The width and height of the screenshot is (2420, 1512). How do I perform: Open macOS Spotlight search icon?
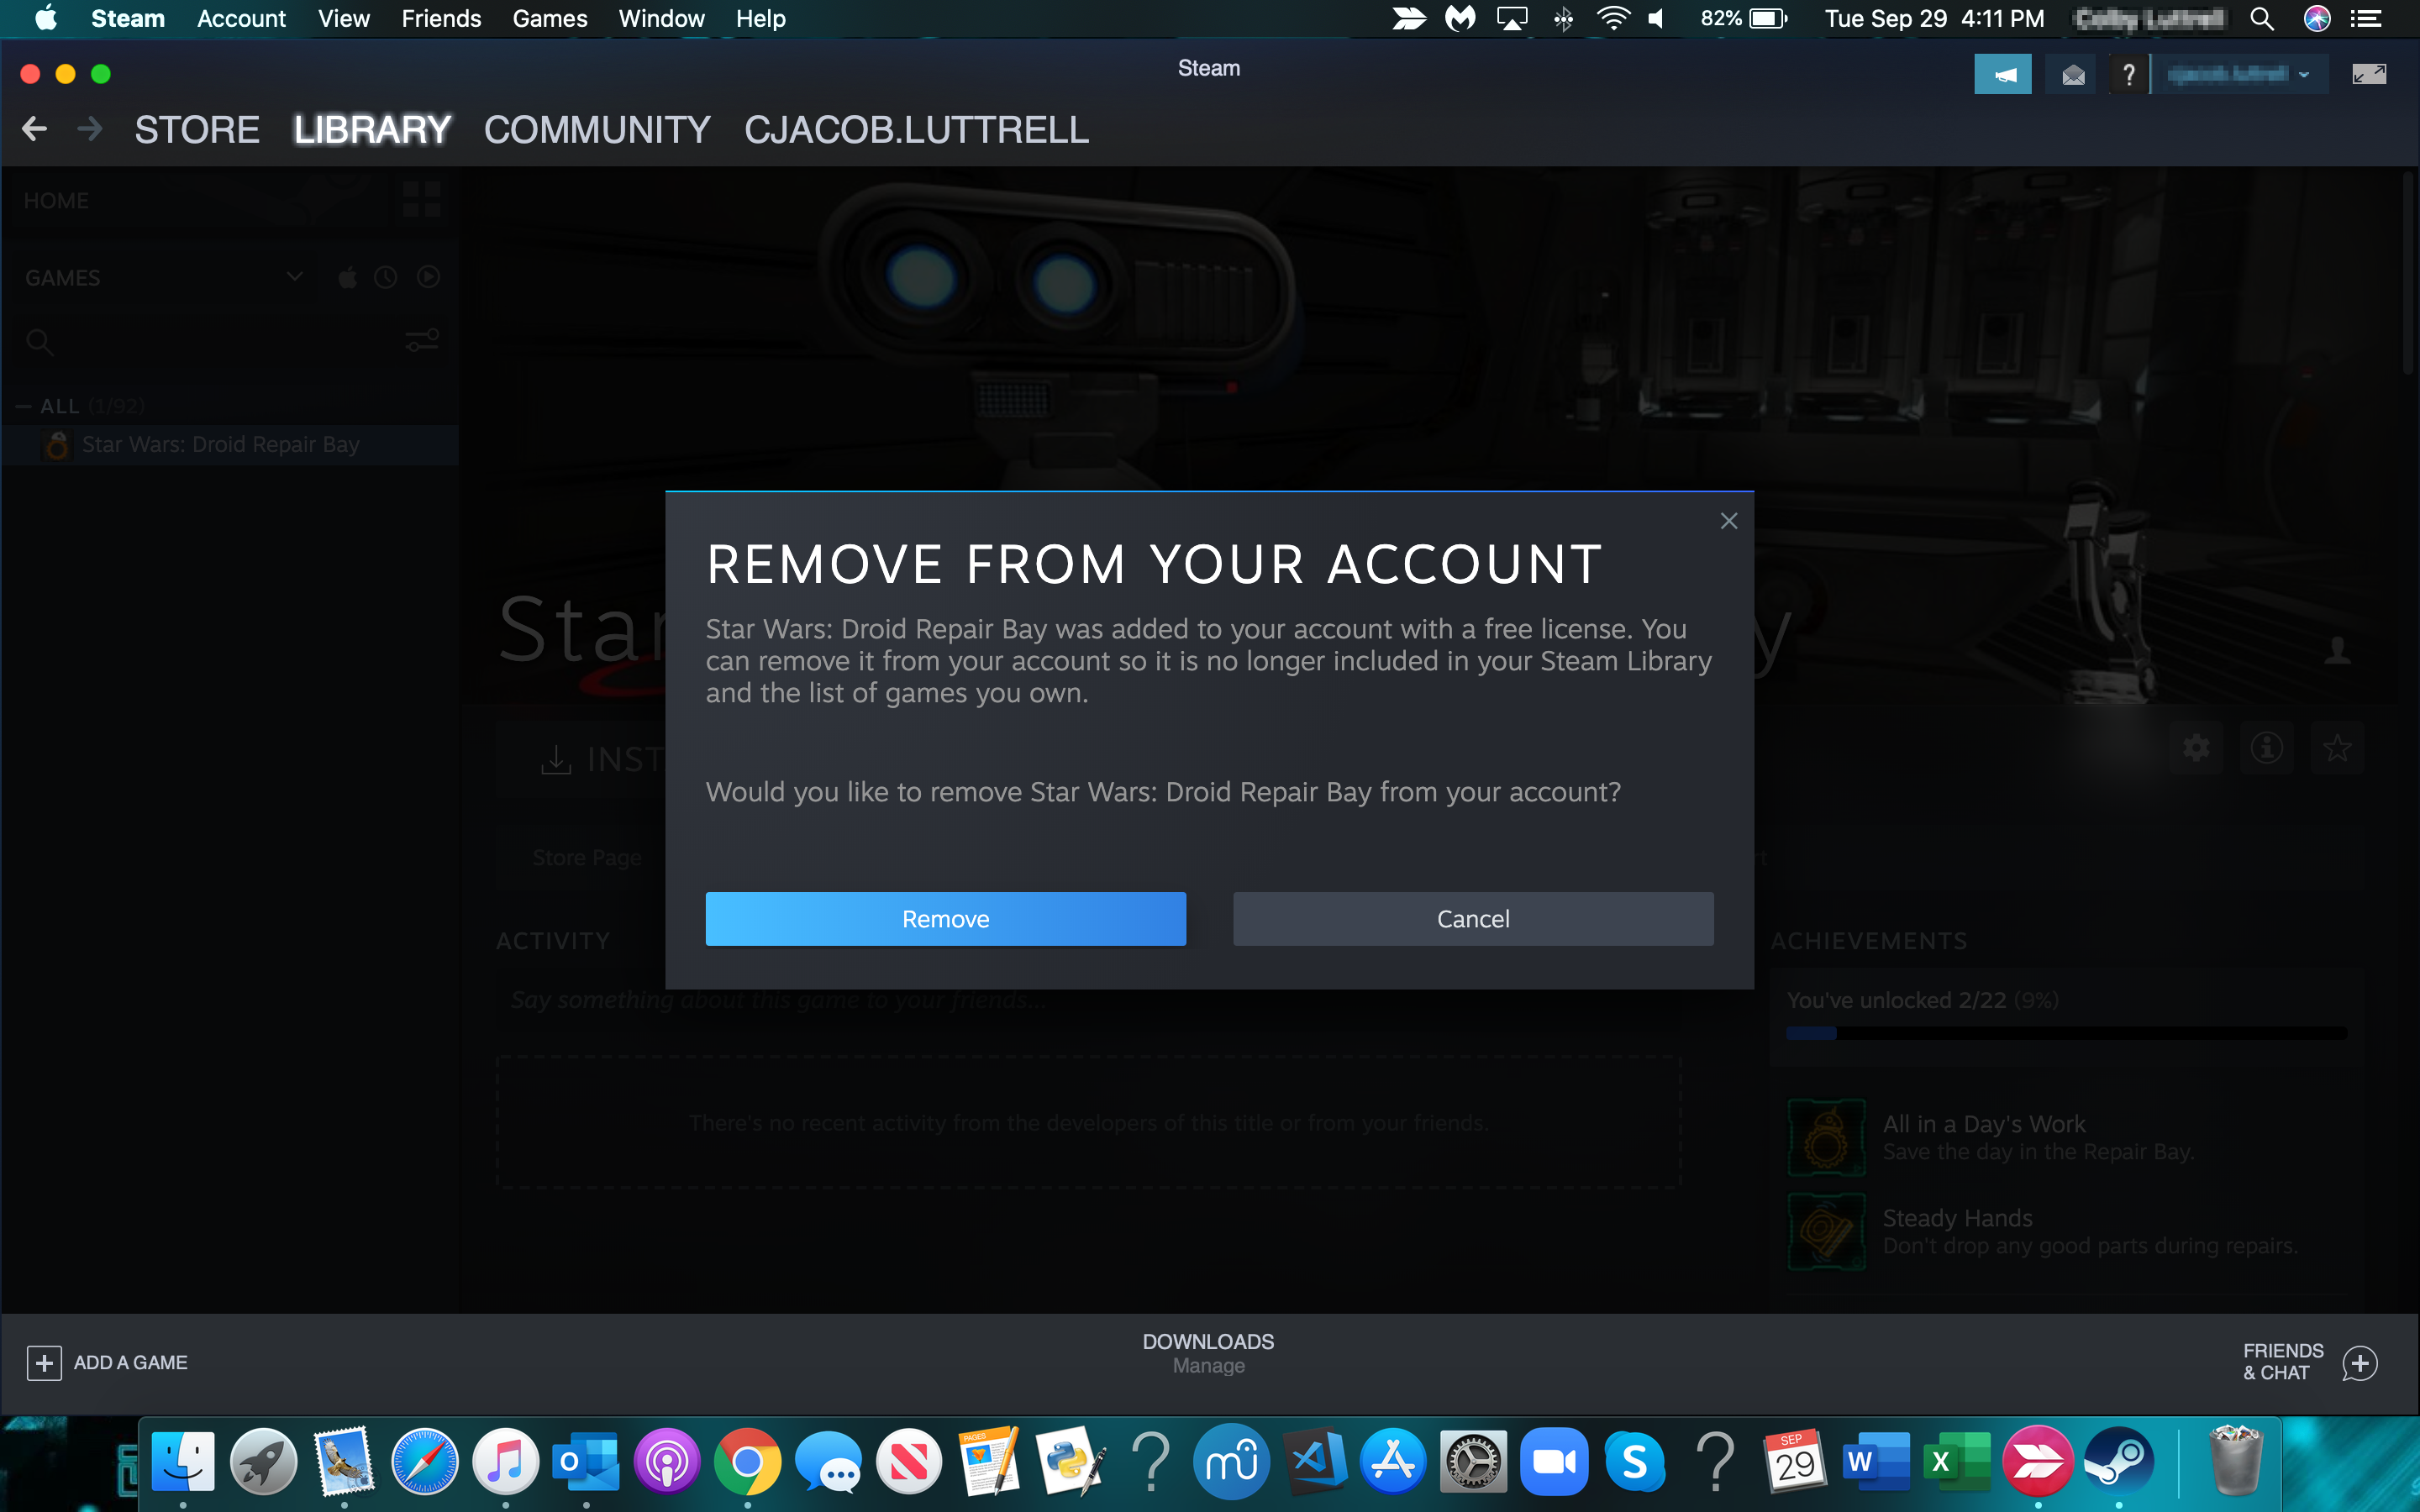tap(2261, 19)
